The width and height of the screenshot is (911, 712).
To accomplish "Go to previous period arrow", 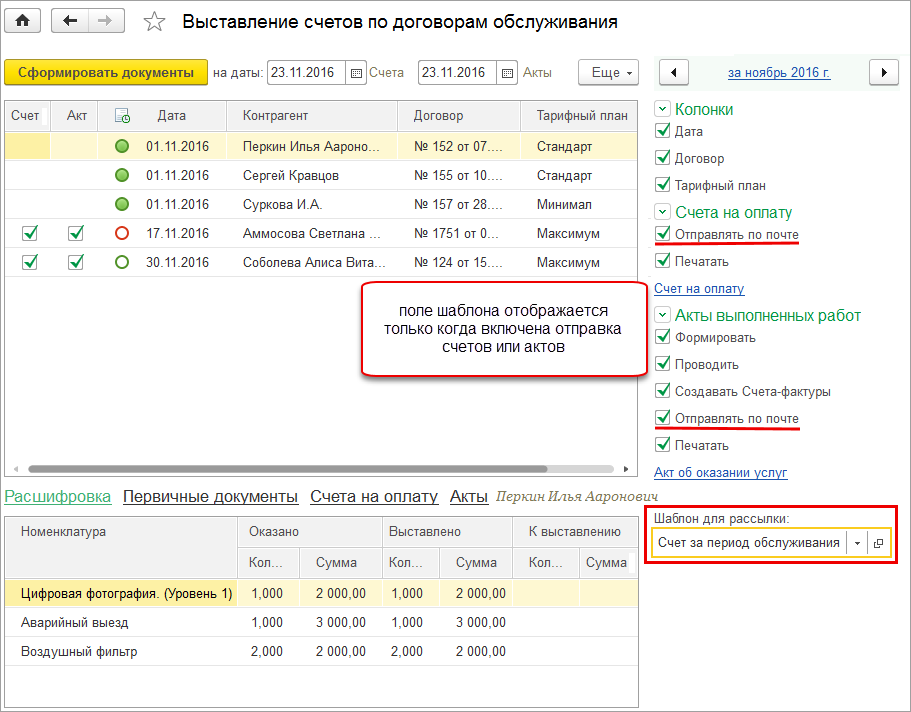I will pyautogui.click(x=674, y=73).
